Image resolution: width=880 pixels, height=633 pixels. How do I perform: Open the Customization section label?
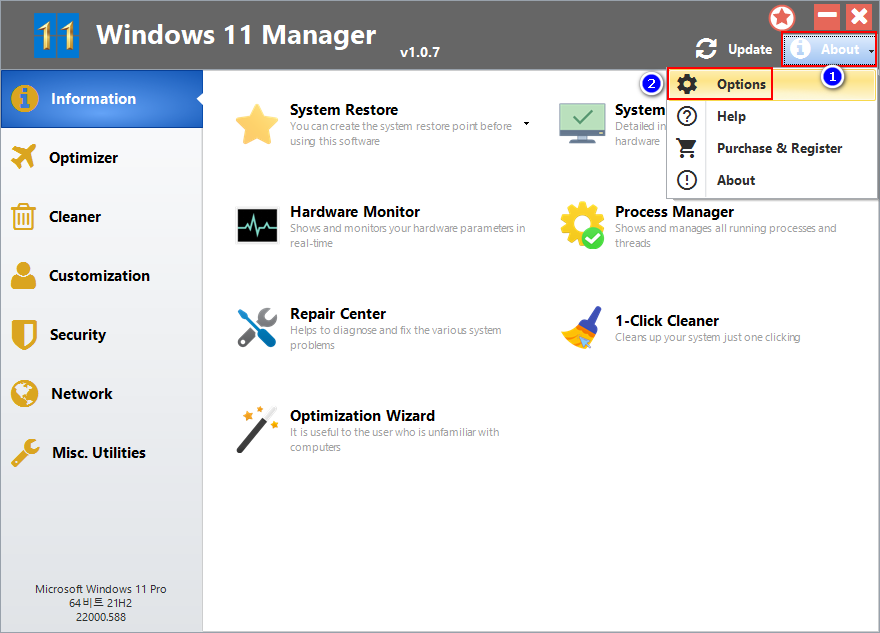point(99,276)
